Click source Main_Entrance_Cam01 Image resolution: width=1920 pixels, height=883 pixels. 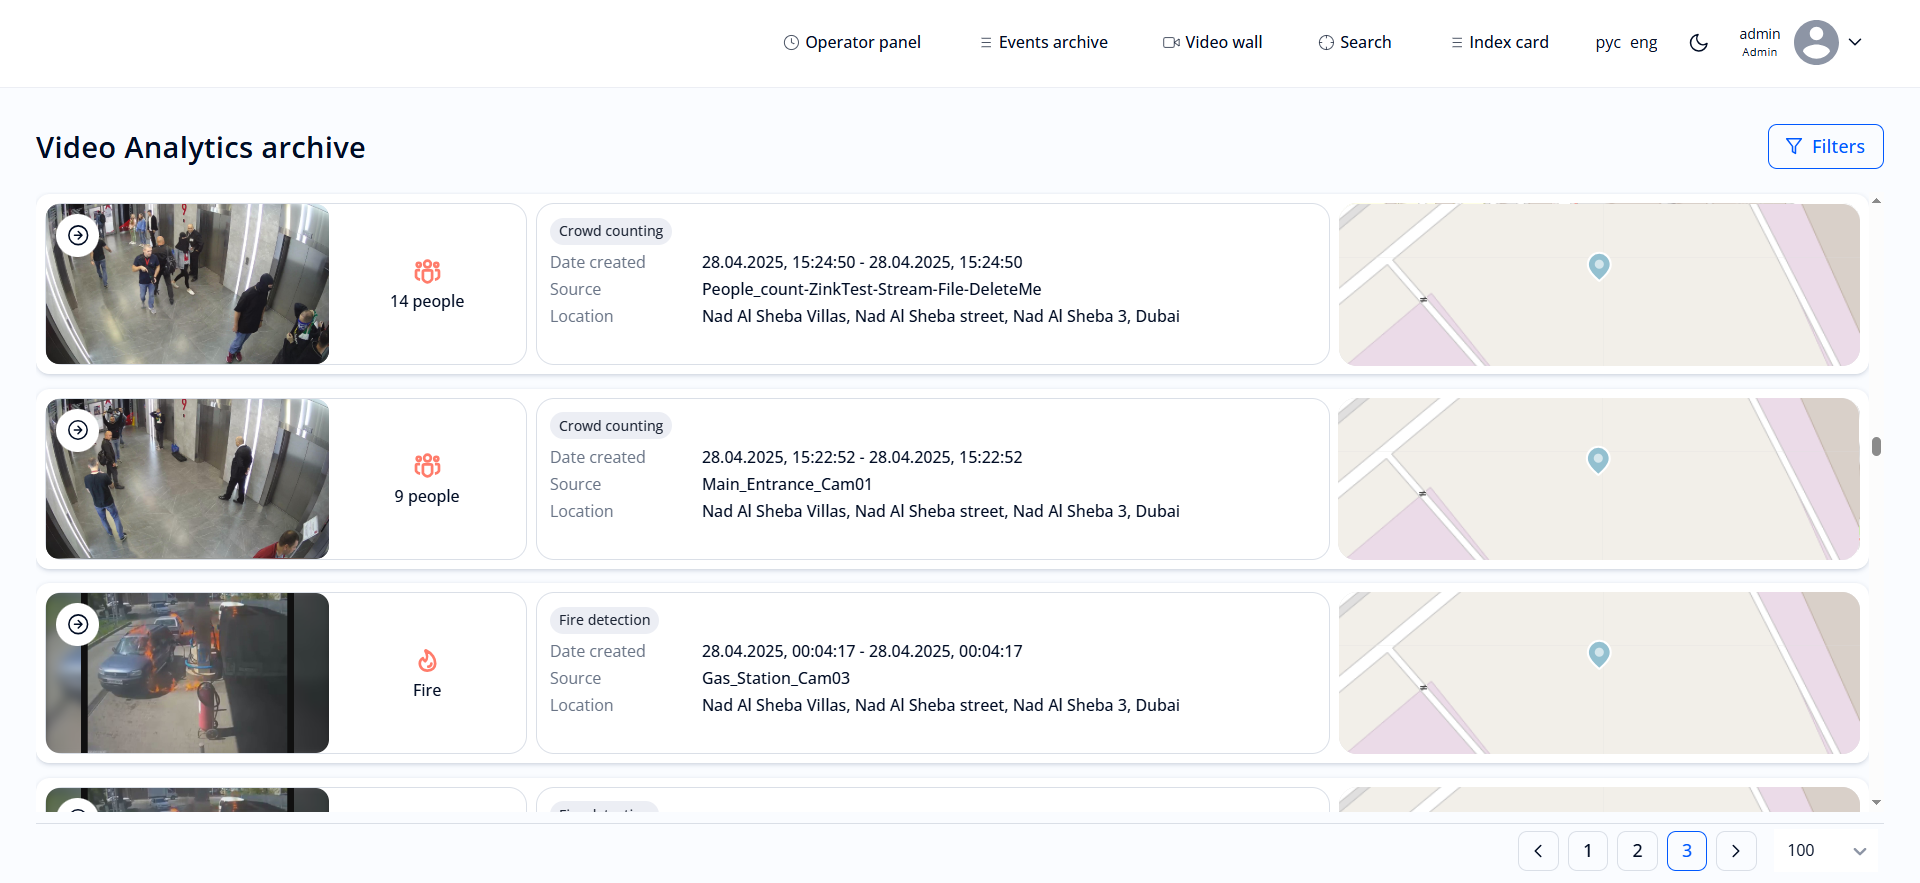tap(787, 484)
